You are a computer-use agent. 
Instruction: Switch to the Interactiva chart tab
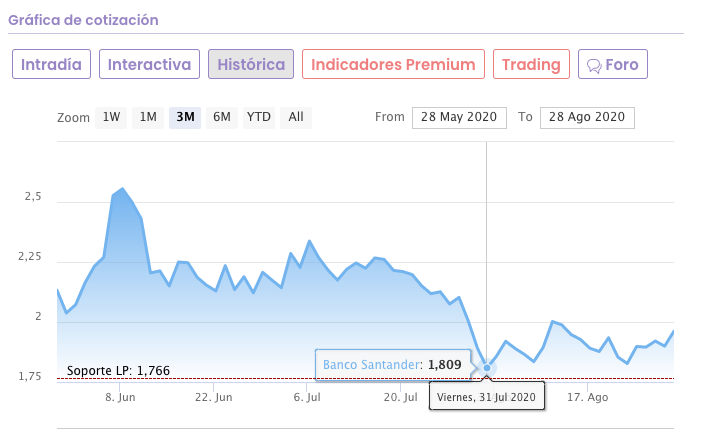pyautogui.click(x=149, y=65)
